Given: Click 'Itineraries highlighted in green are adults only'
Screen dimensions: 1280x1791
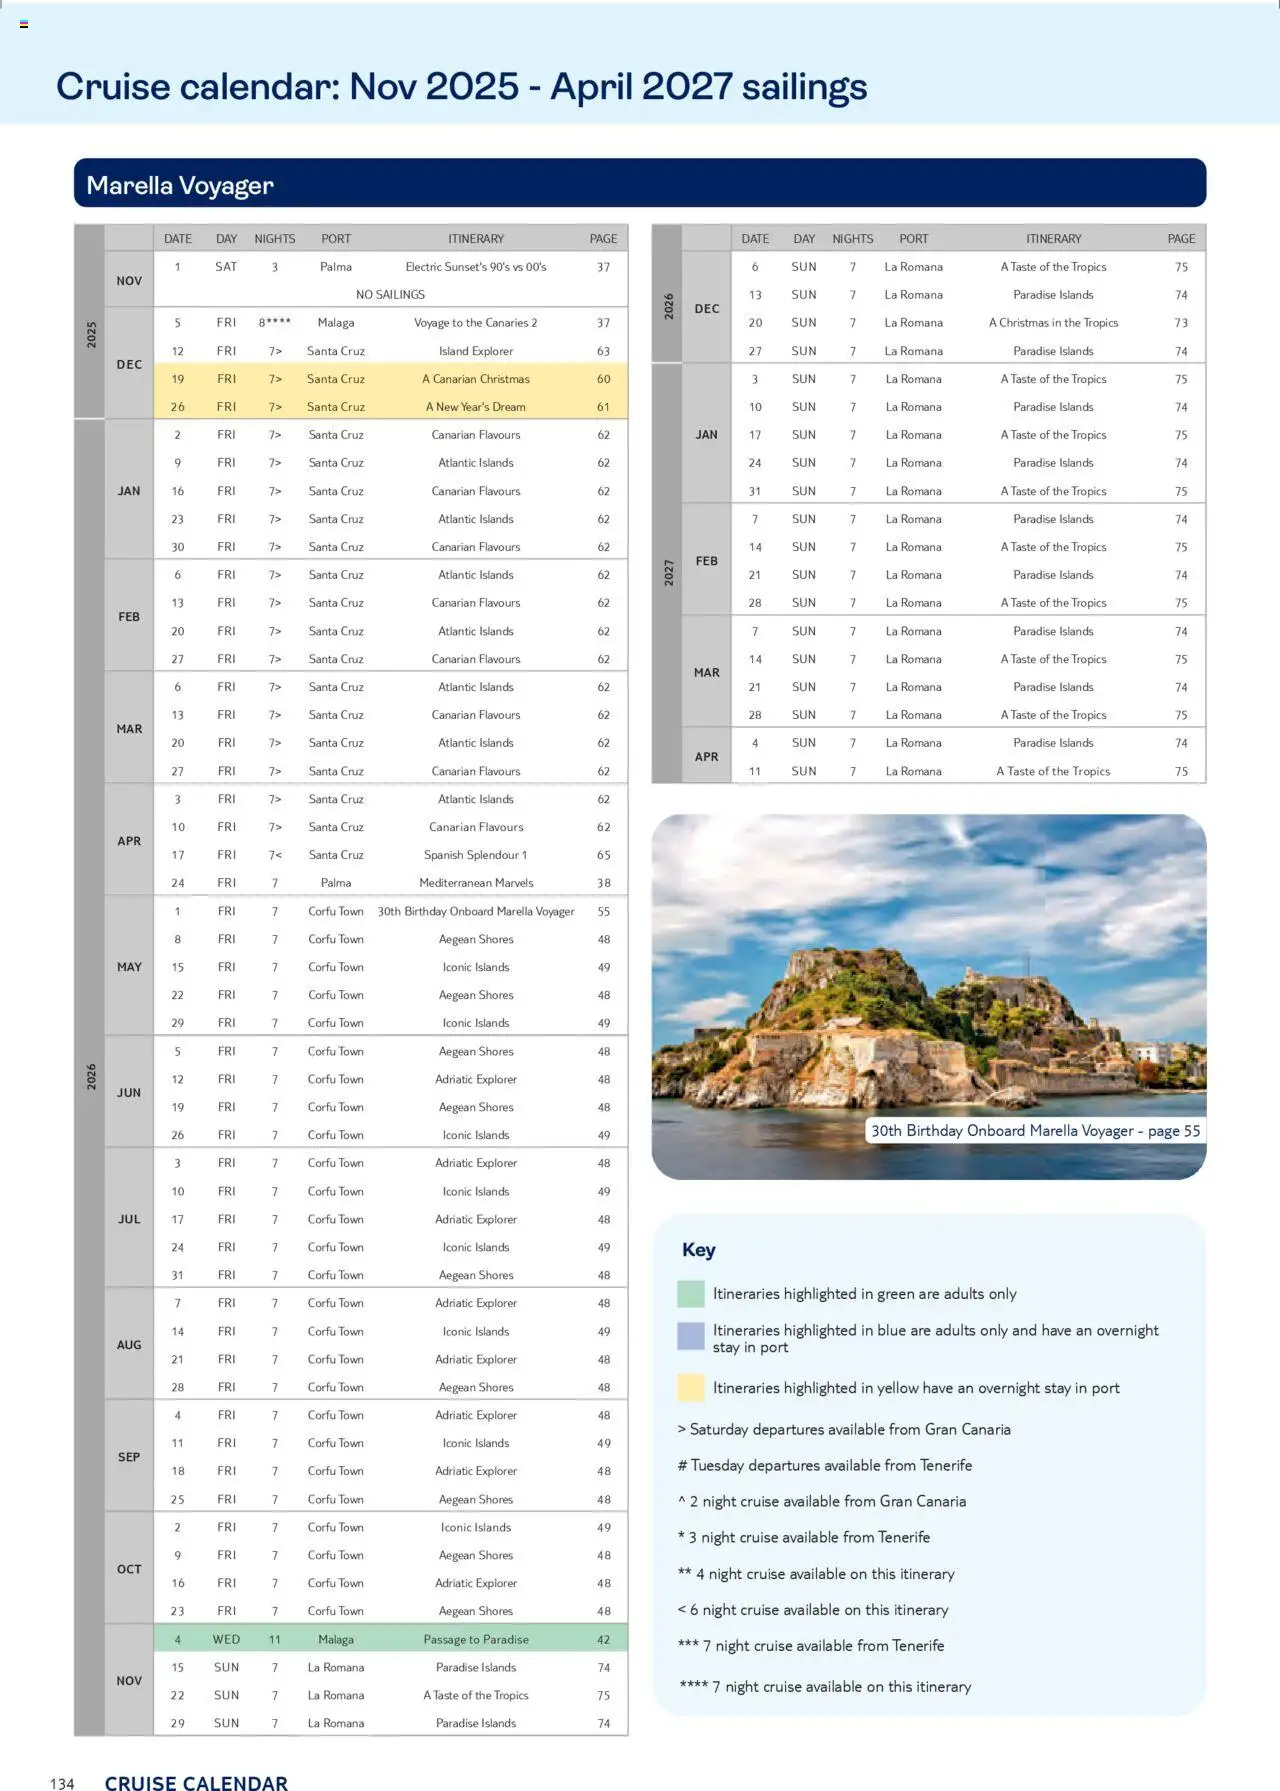Looking at the screenshot, I should [x=865, y=1294].
